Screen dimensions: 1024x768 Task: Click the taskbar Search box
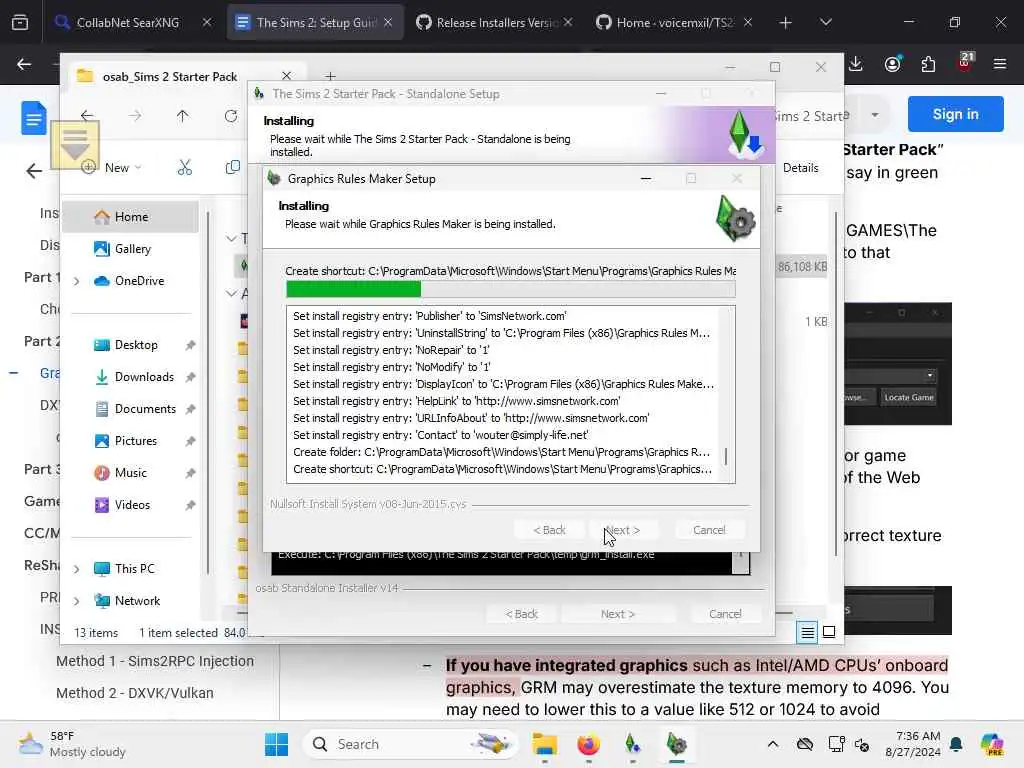point(409,744)
